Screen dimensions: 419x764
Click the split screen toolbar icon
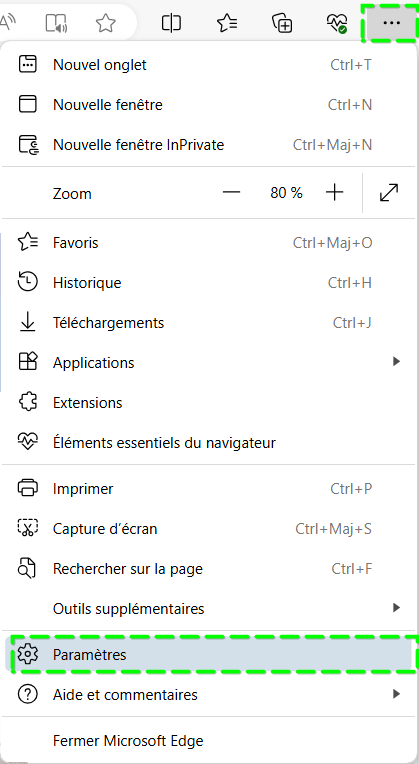coord(171,23)
